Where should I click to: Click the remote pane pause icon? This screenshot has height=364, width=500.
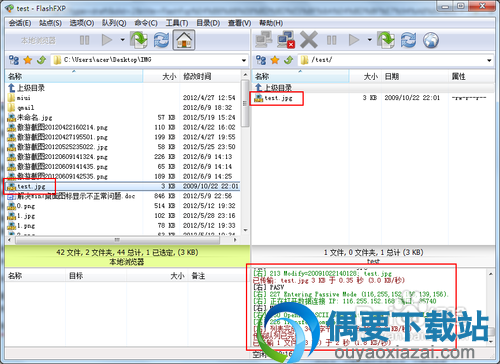pyautogui.click(x=331, y=40)
